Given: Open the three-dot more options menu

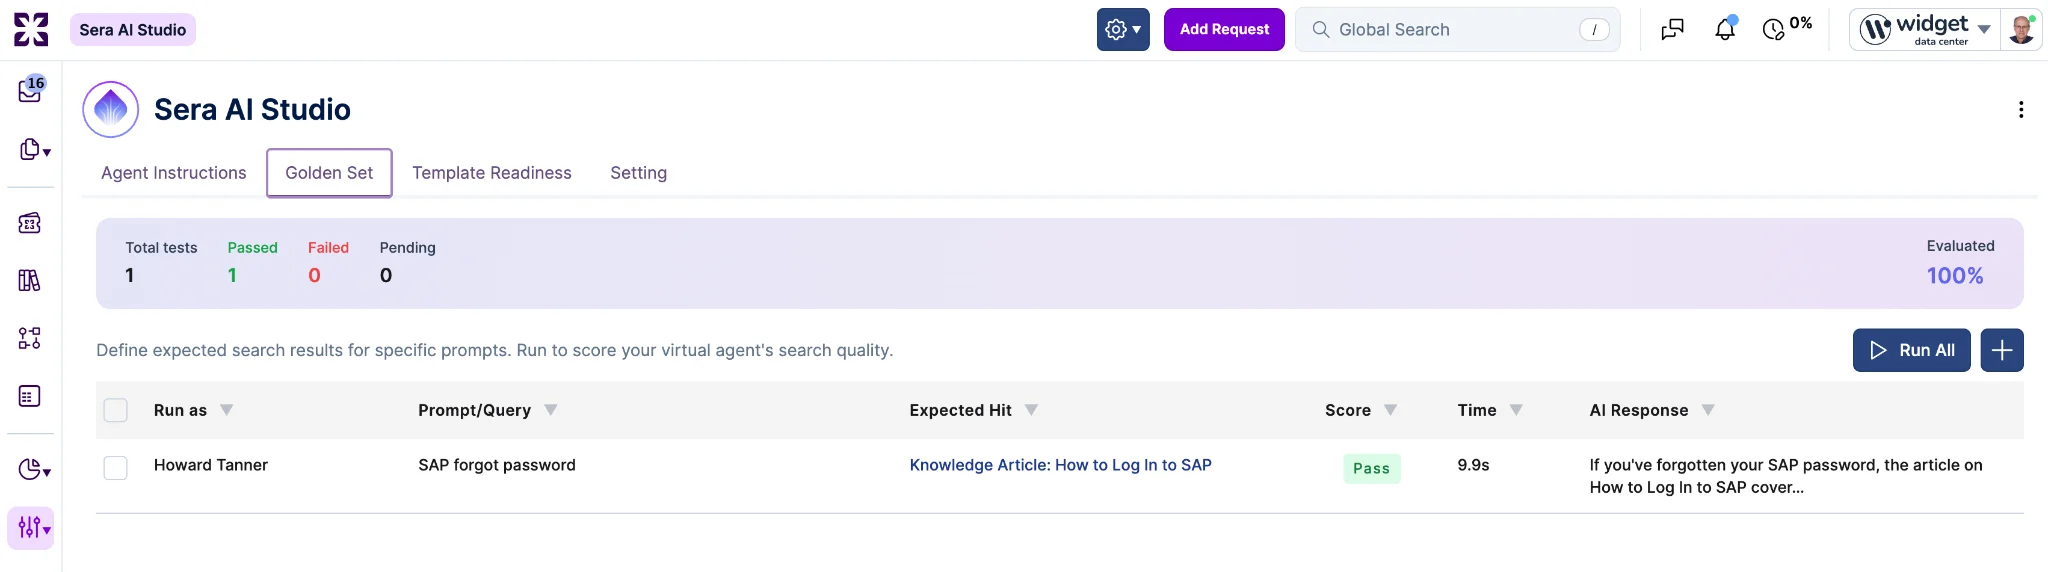Looking at the screenshot, I should click(2021, 109).
